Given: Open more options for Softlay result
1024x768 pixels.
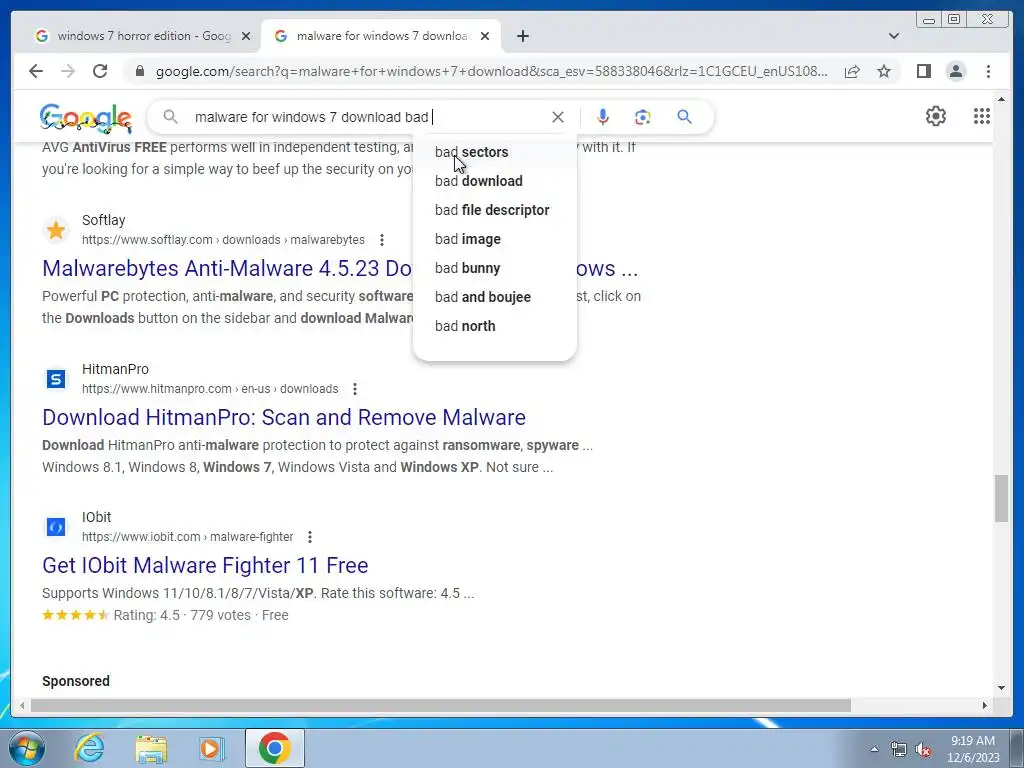Looking at the screenshot, I should [382, 240].
